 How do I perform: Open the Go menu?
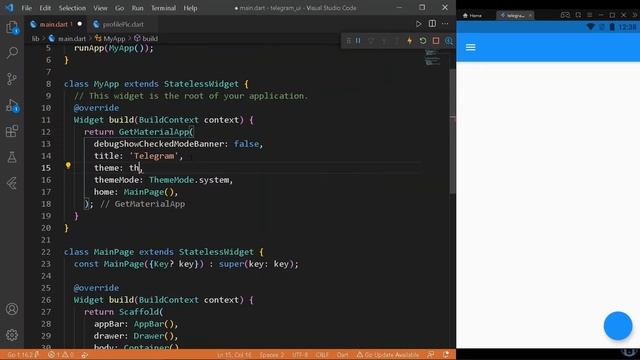click(x=119, y=8)
